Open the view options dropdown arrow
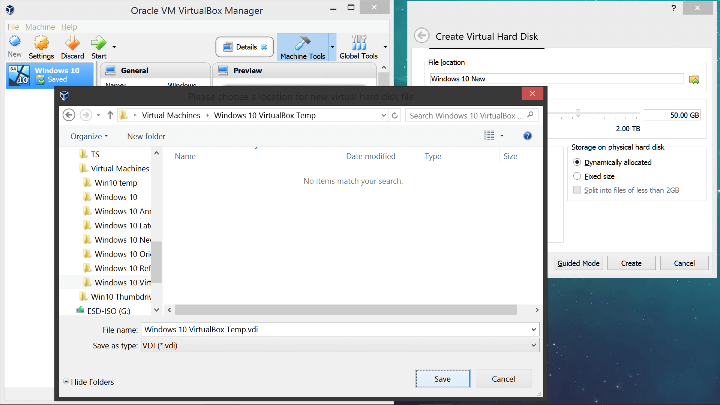The height and width of the screenshot is (405, 720). (502, 135)
